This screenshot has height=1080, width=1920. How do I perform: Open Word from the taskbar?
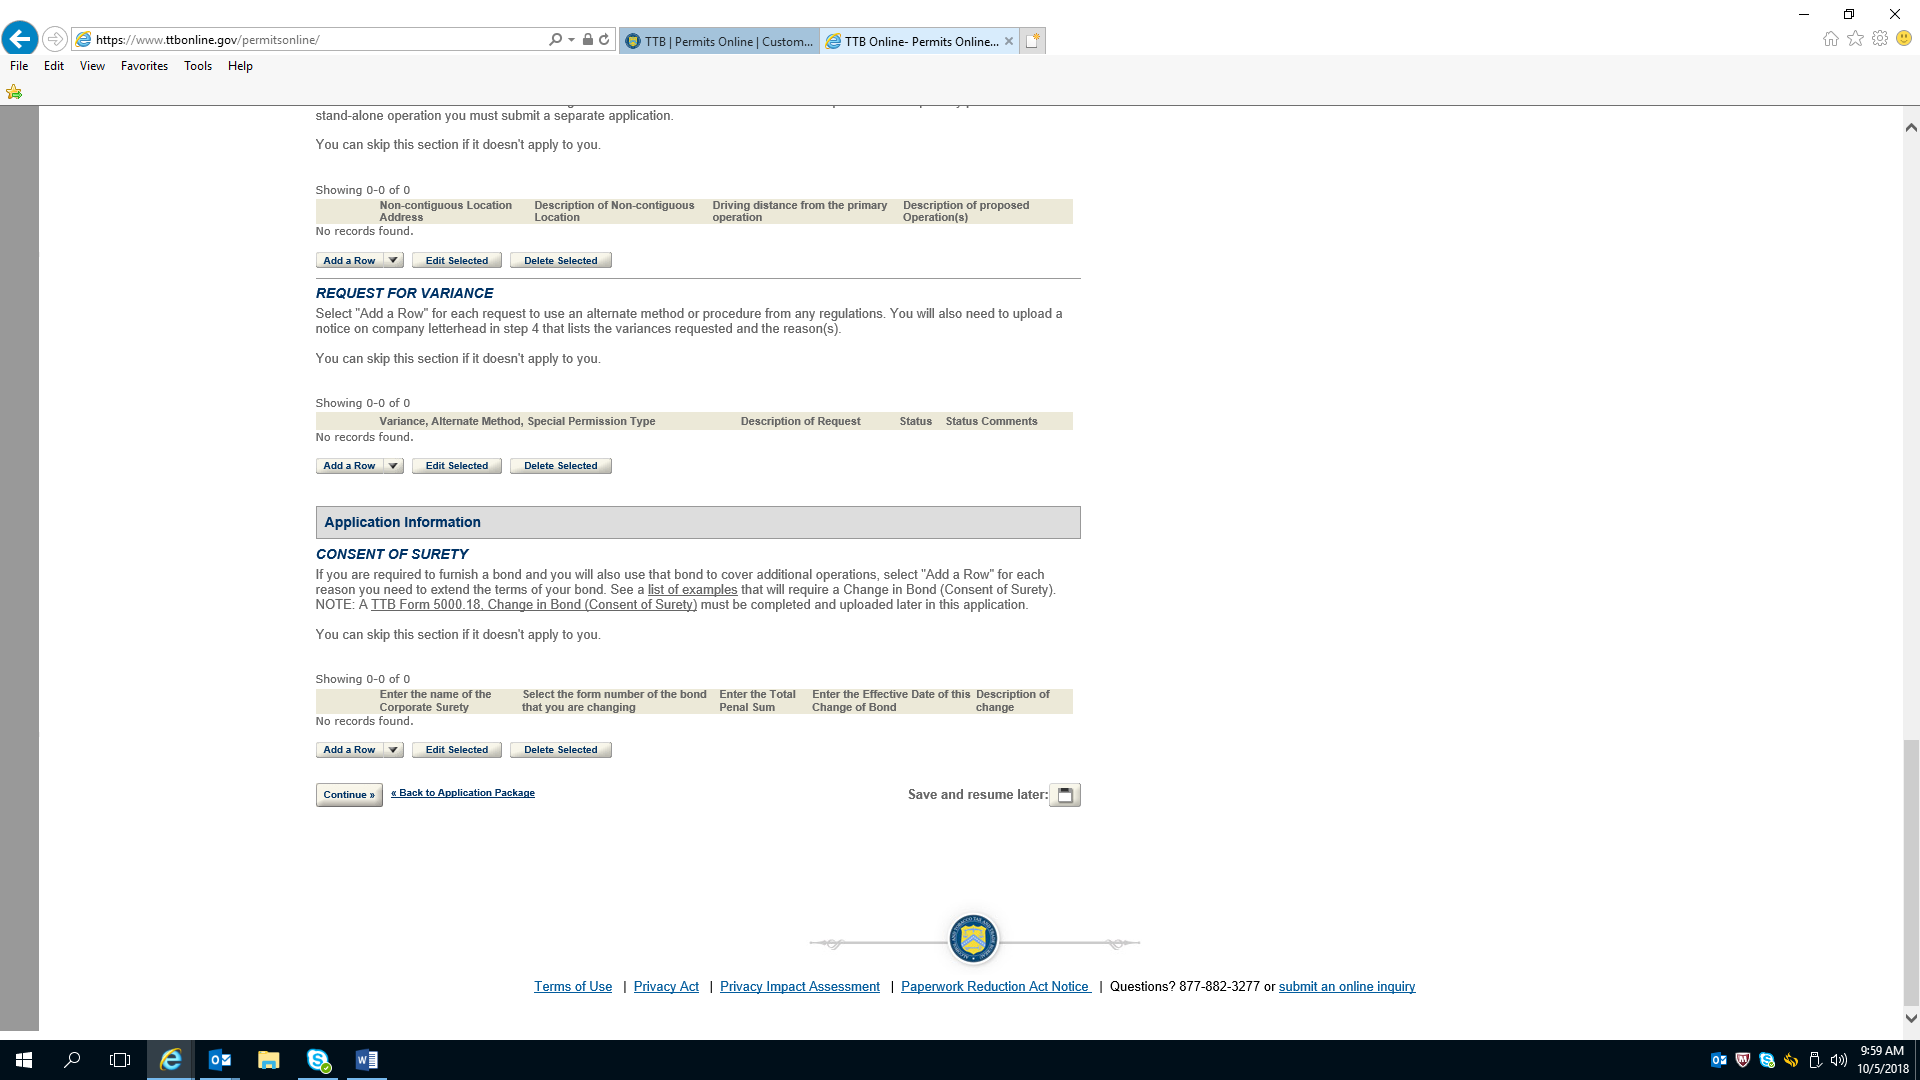tap(366, 1060)
